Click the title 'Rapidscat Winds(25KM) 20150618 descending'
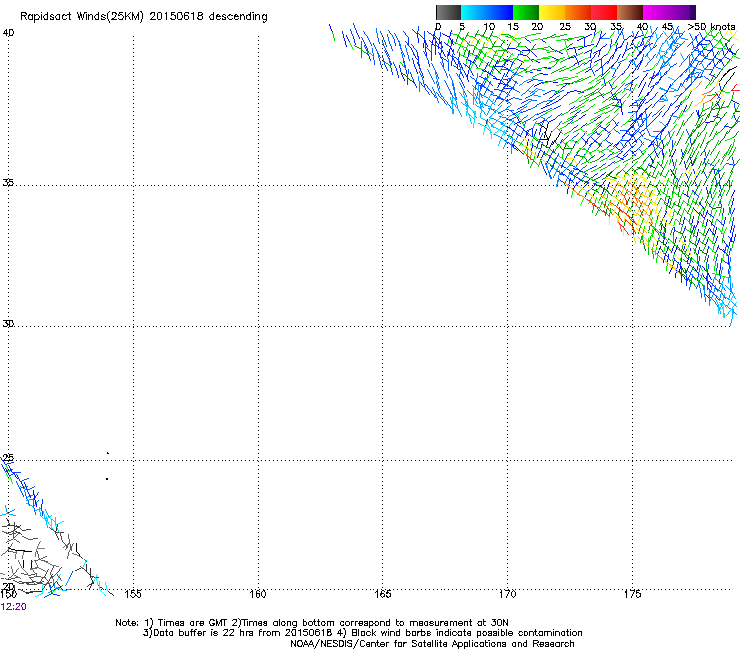The width and height of the screenshot is (740, 650). pyautogui.click(x=143, y=17)
